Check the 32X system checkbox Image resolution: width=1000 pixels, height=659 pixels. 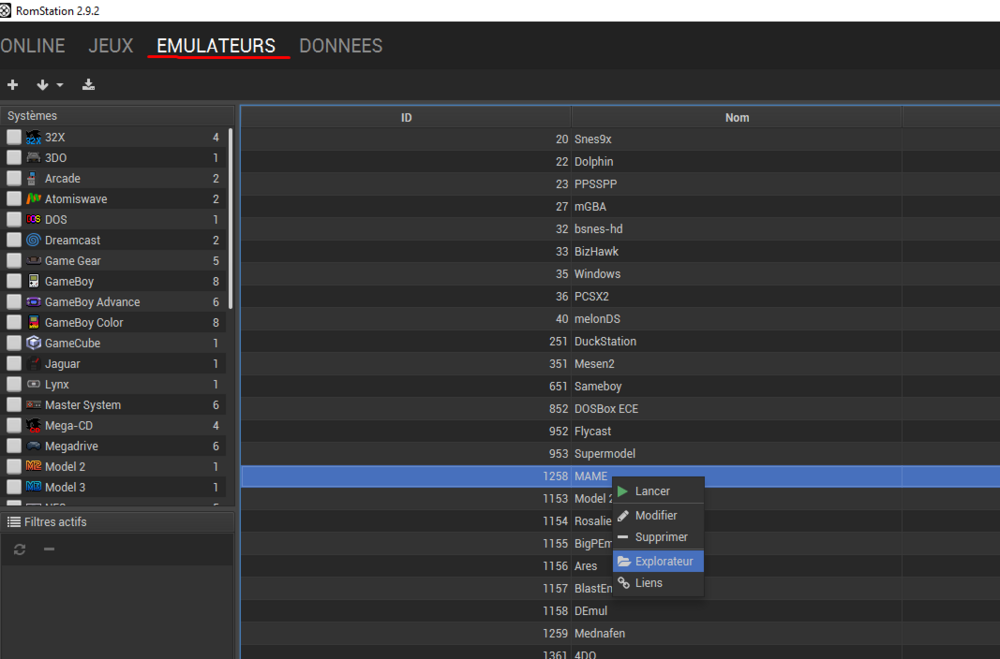pos(13,137)
